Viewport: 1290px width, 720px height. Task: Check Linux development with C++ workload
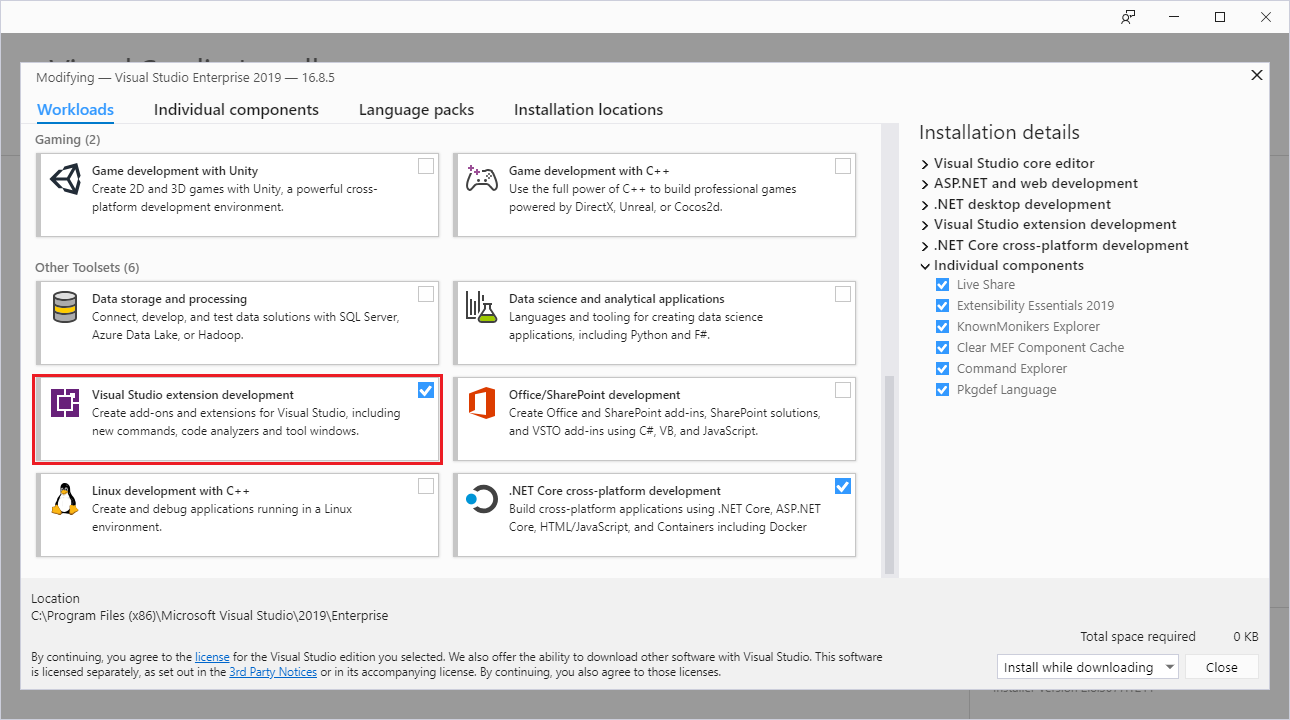[426, 486]
